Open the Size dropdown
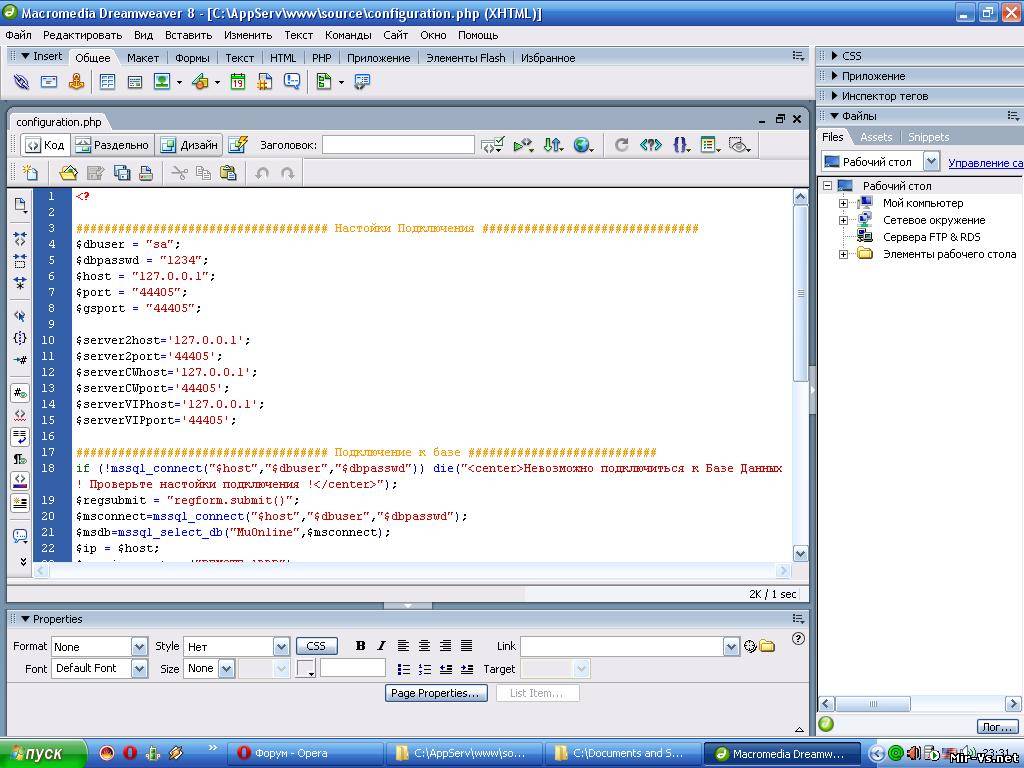This screenshot has width=1024, height=768. [x=226, y=669]
